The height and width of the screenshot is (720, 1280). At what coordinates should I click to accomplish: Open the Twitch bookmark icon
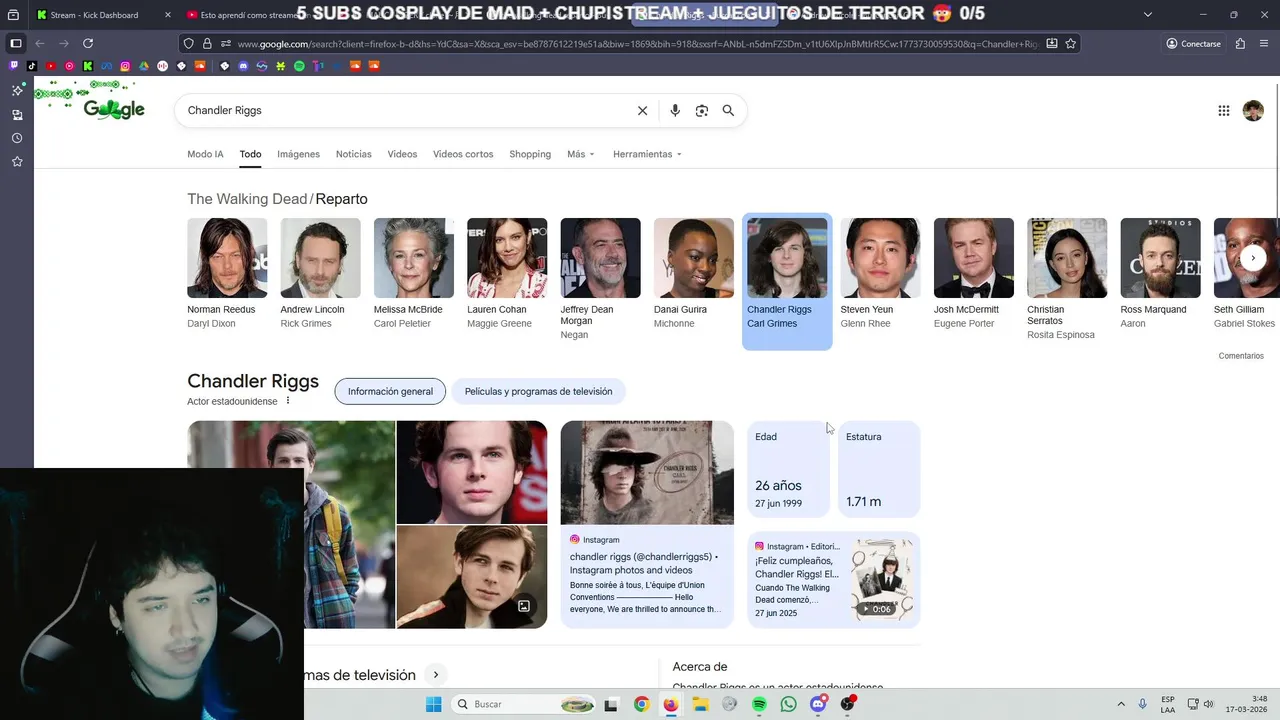pyautogui.click(x=14, y=66)
